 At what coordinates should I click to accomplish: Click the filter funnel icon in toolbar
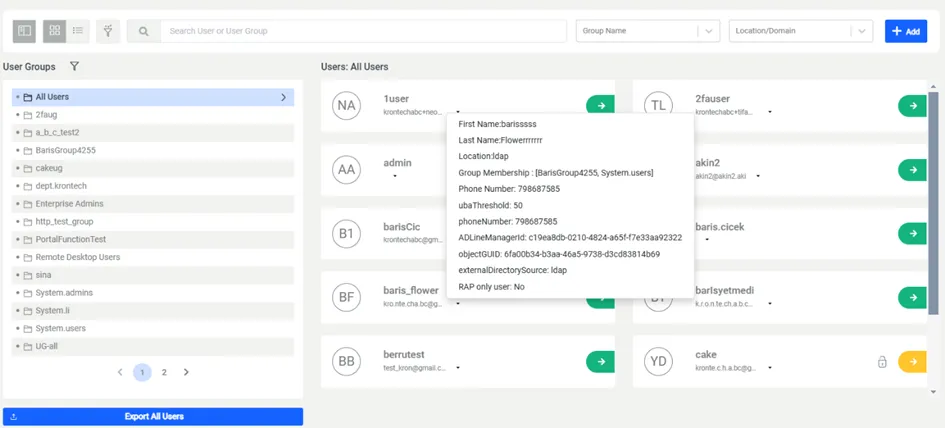108,31
